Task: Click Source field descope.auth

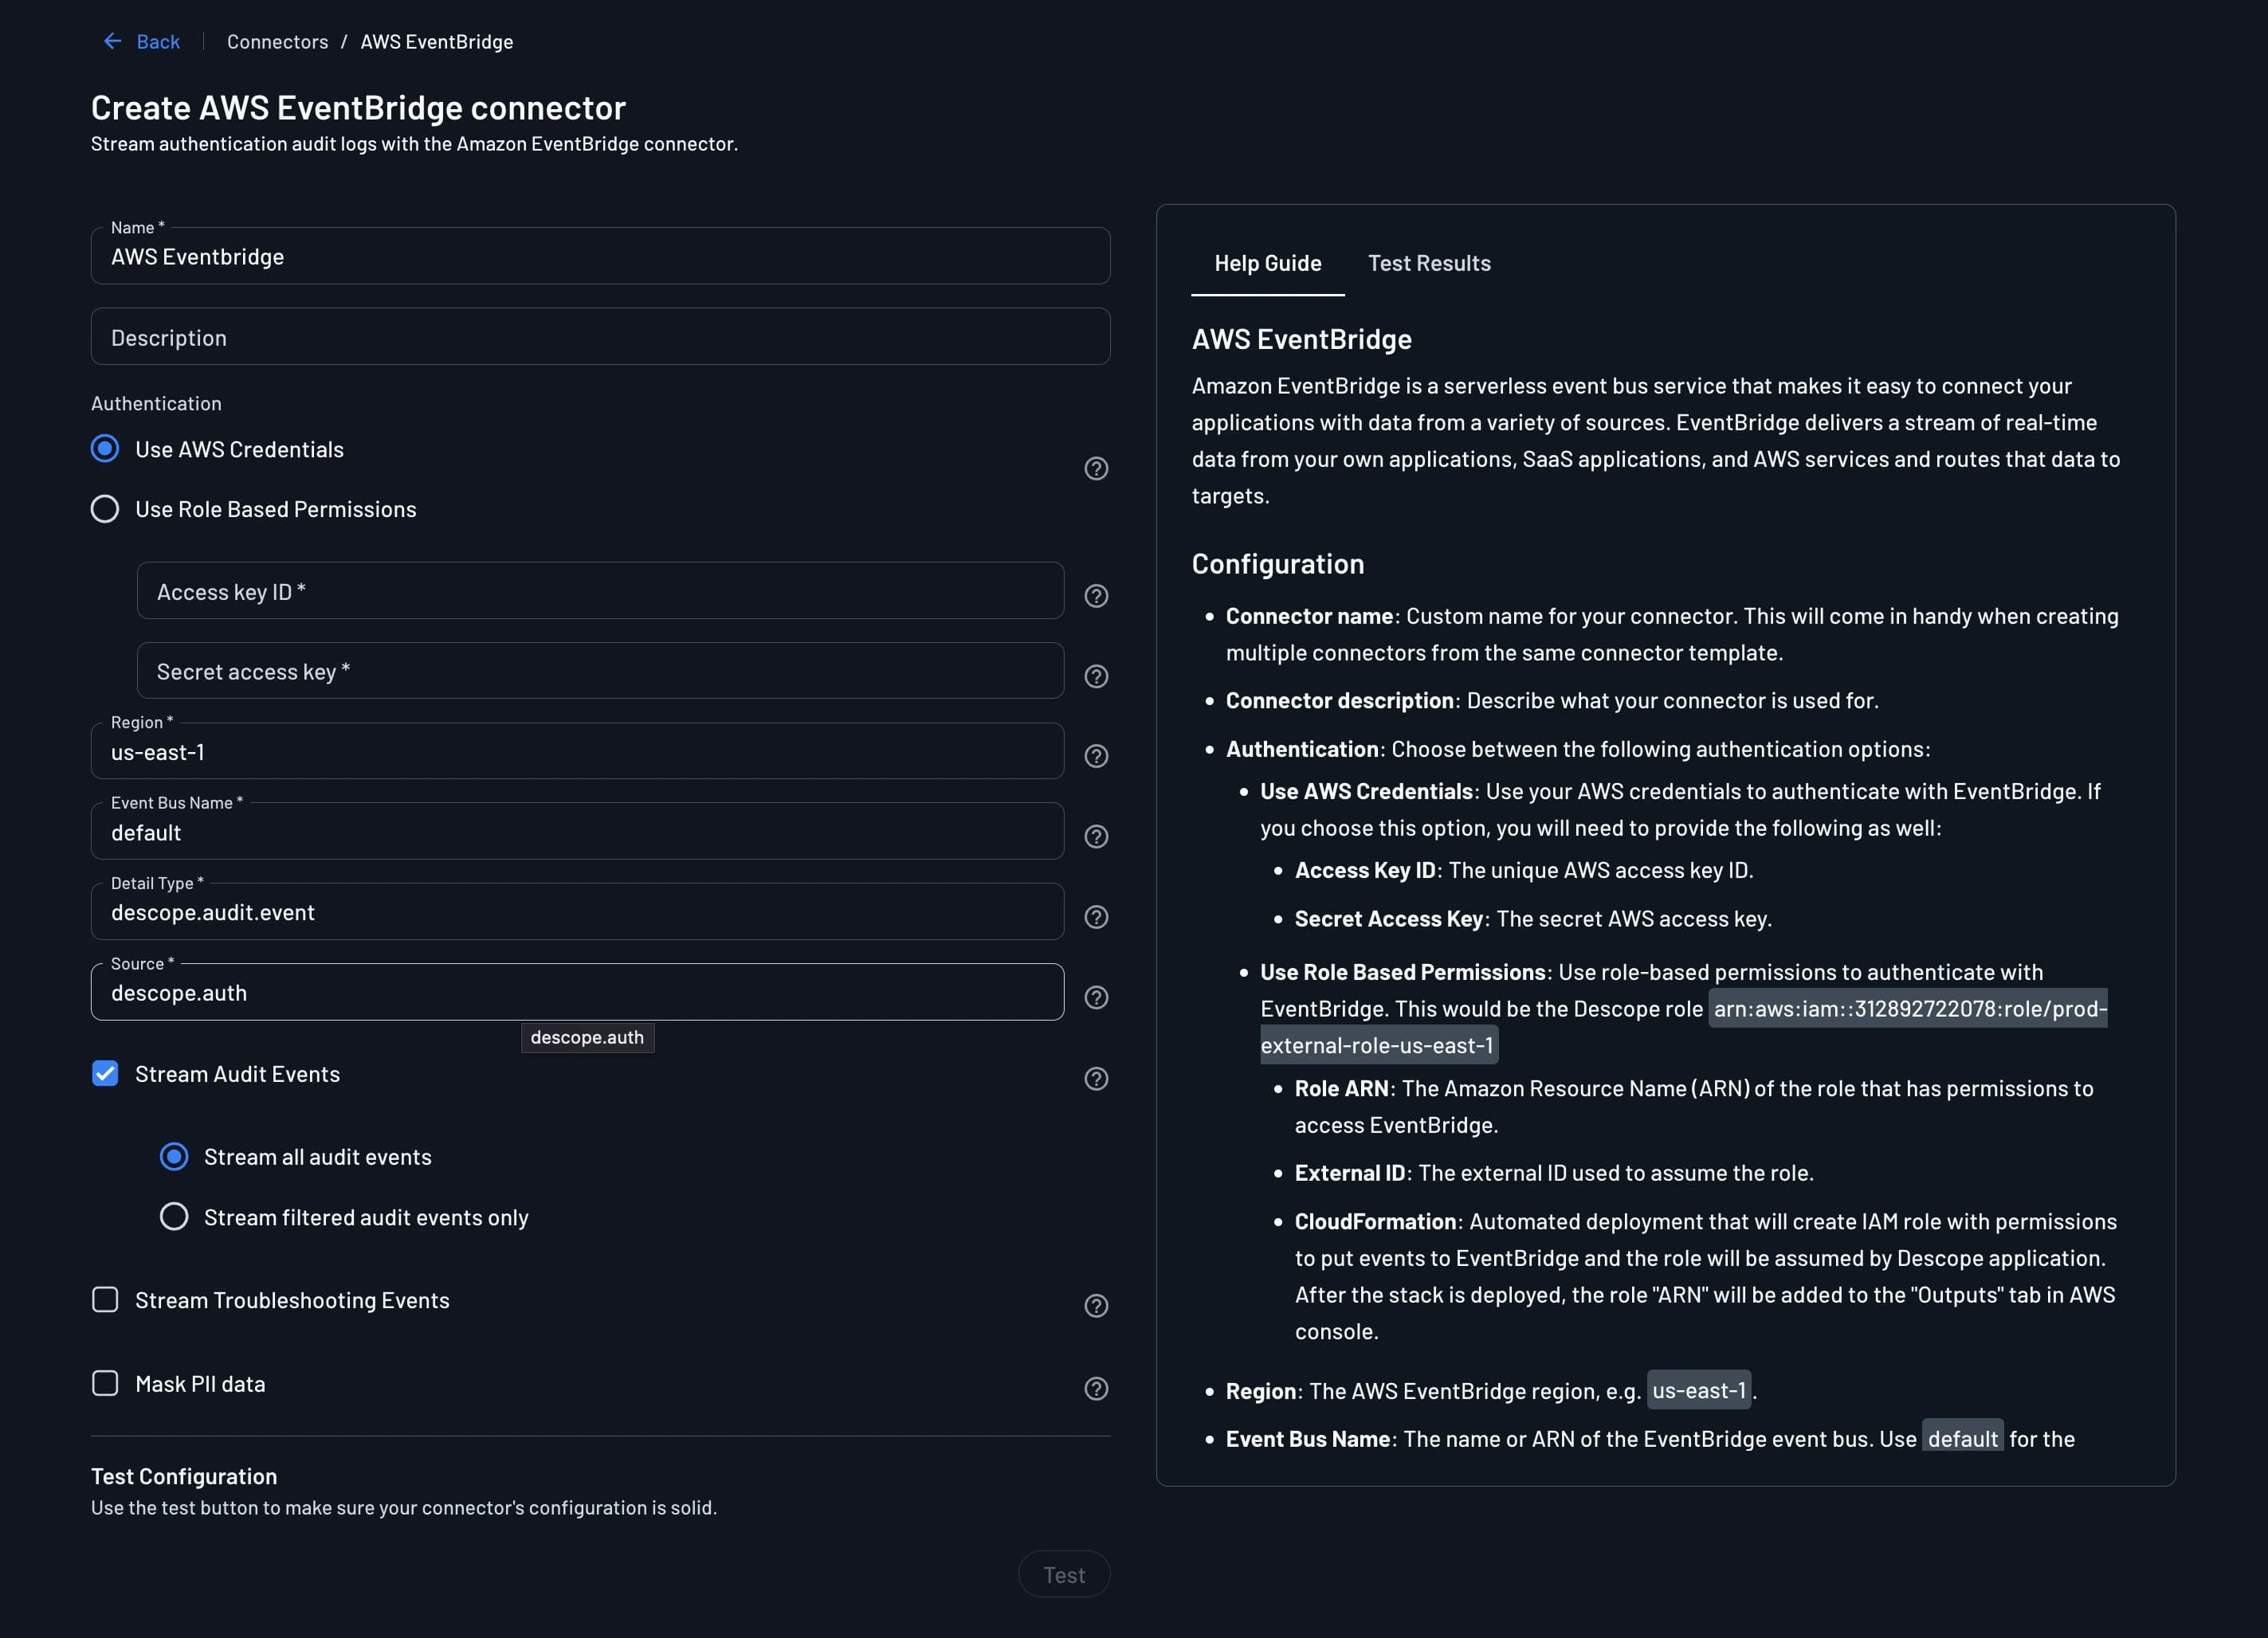Action: (x=577, y=992)
